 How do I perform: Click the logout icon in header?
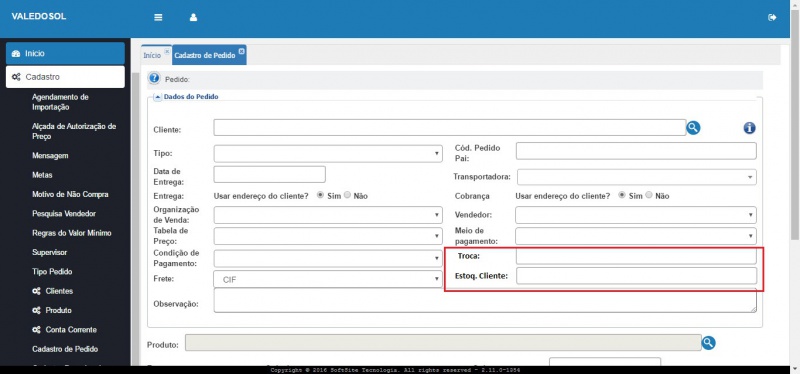point(772,17)
